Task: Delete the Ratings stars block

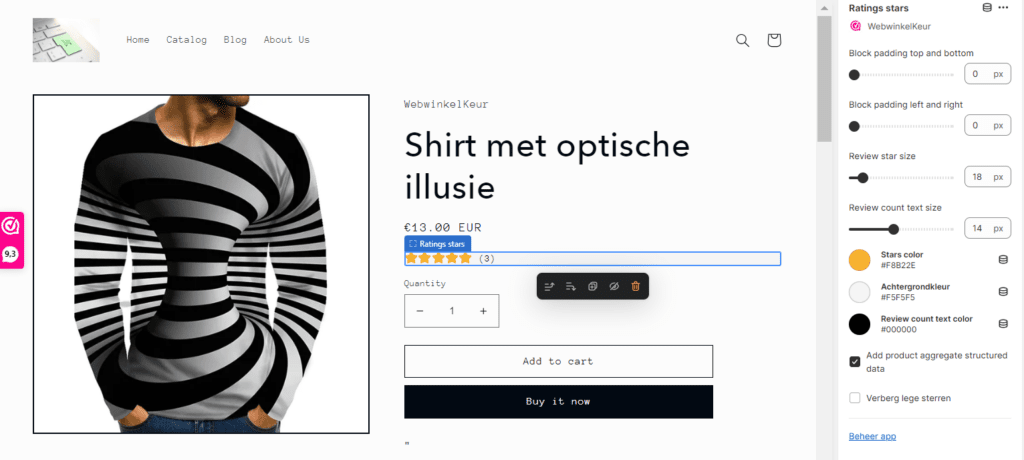Action: point(635,286)
